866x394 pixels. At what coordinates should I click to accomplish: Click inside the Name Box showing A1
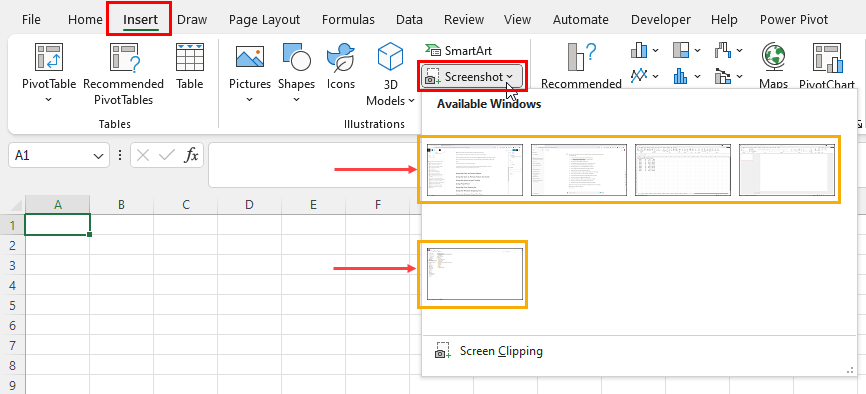51,156
